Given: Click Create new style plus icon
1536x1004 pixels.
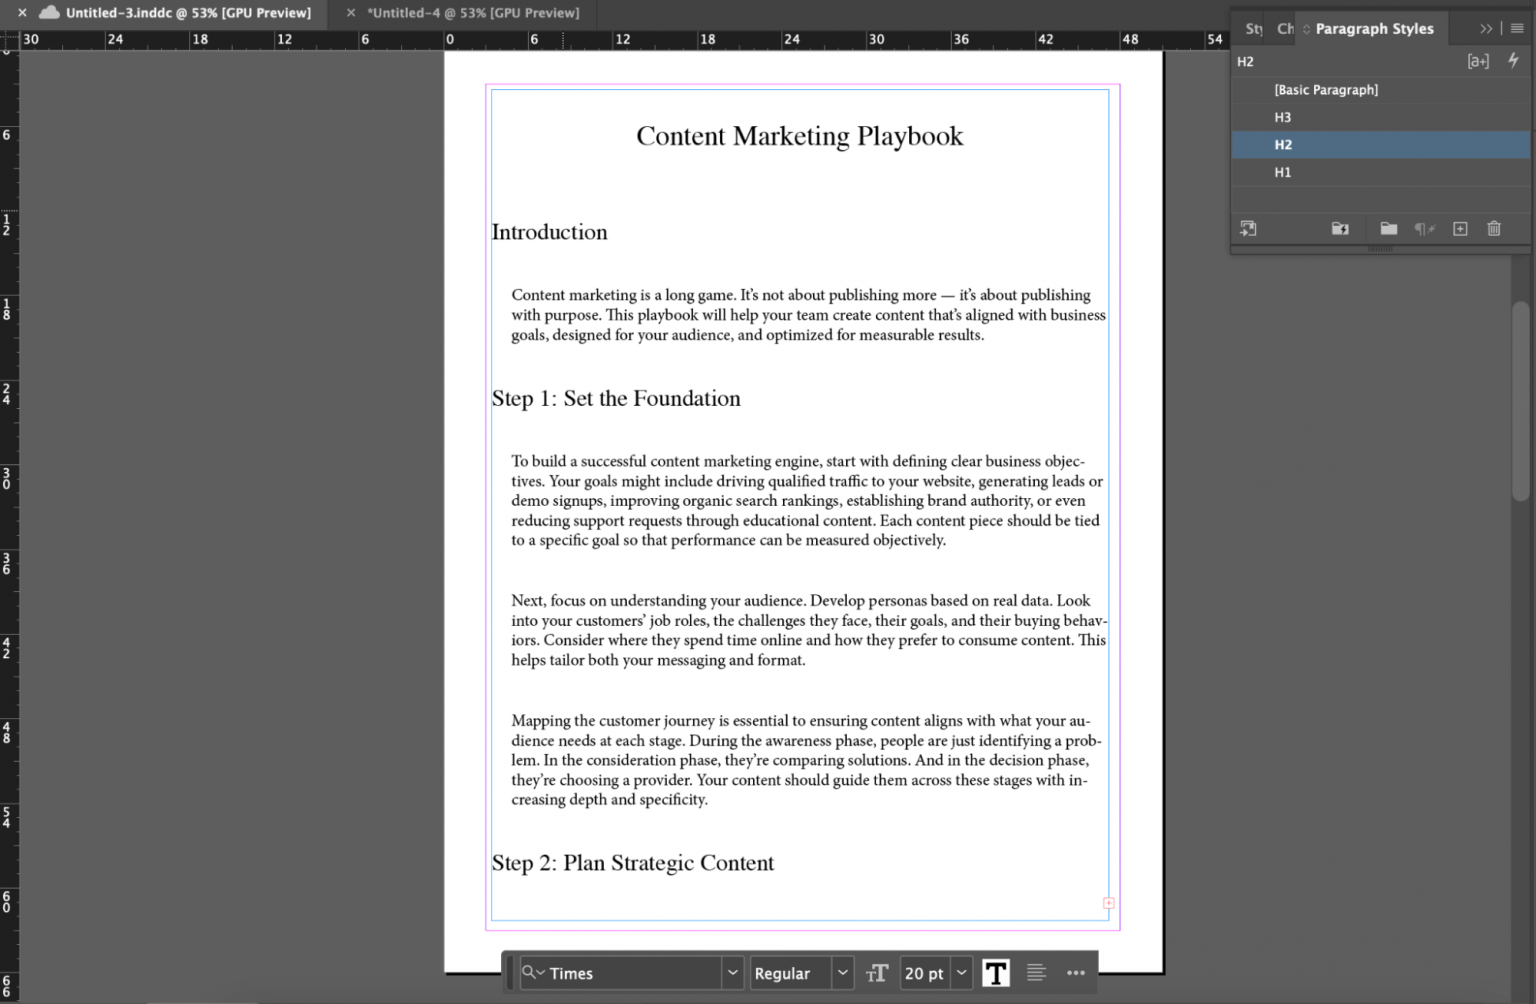Looking at the screenshot, I should (x=1460, y=229).
